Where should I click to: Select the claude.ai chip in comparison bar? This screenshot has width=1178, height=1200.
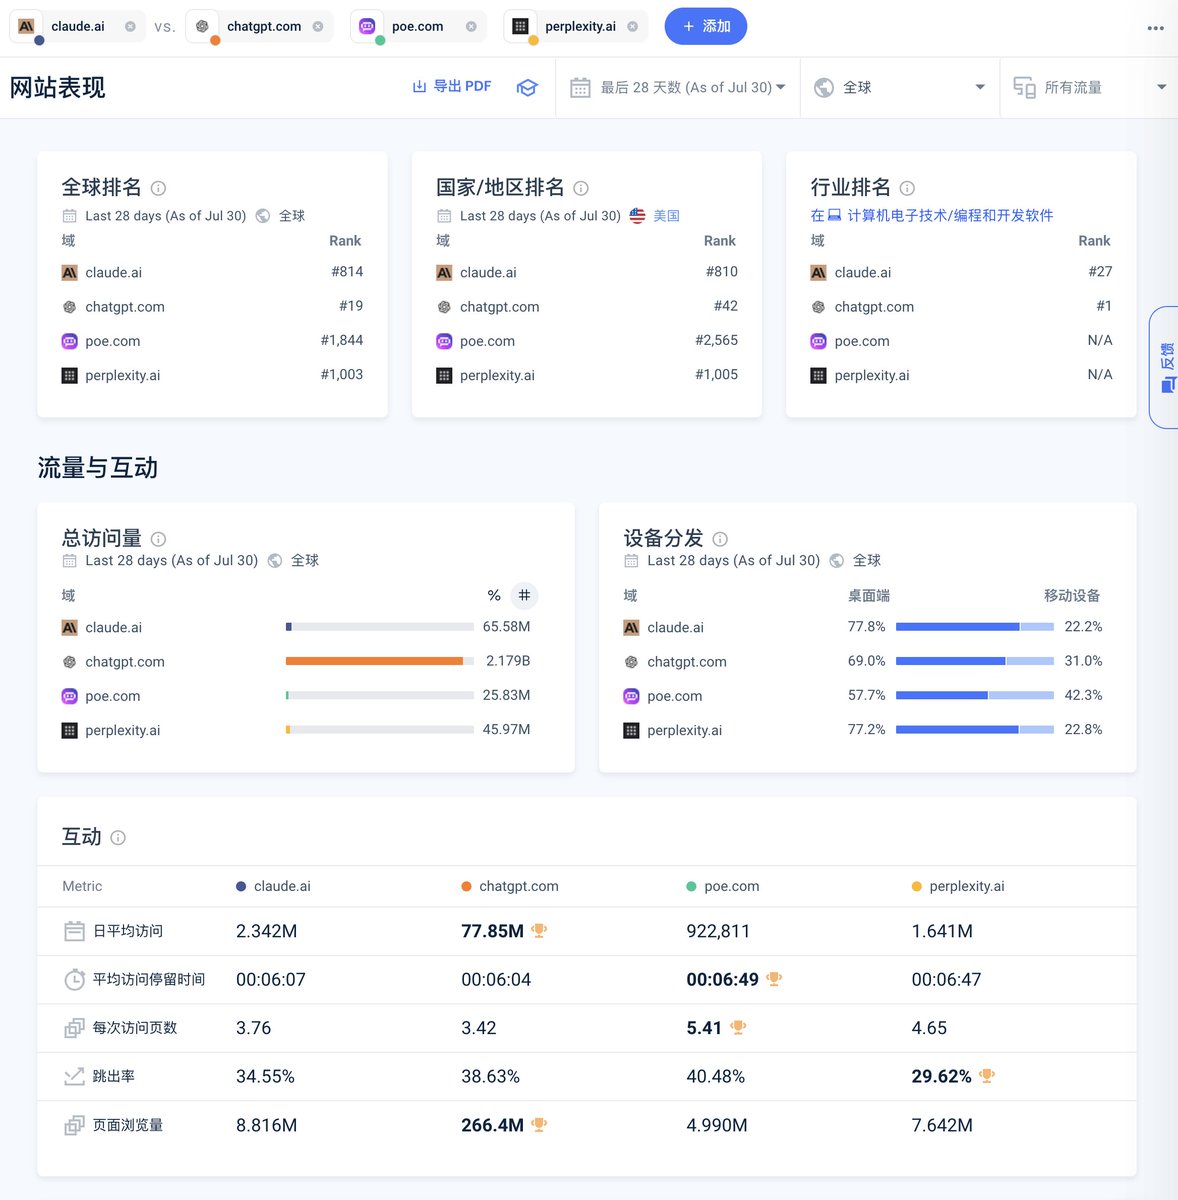(x=77, y=27)
